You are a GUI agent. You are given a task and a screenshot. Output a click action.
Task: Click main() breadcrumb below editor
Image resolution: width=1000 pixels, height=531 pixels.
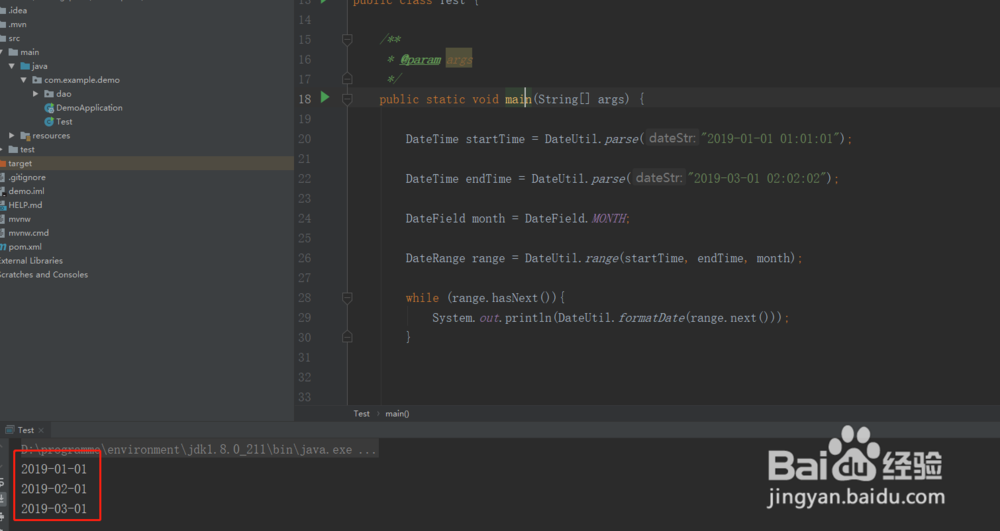(x=397, y=414)
